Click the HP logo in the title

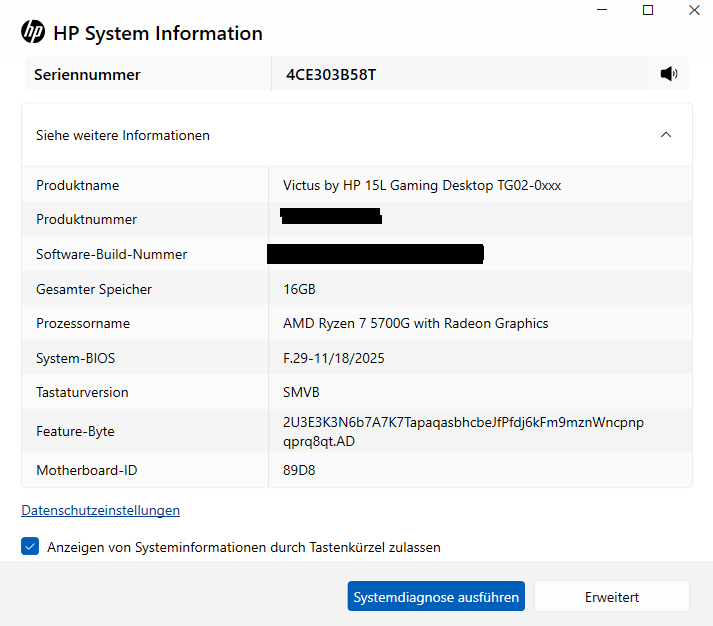[33, 32]
